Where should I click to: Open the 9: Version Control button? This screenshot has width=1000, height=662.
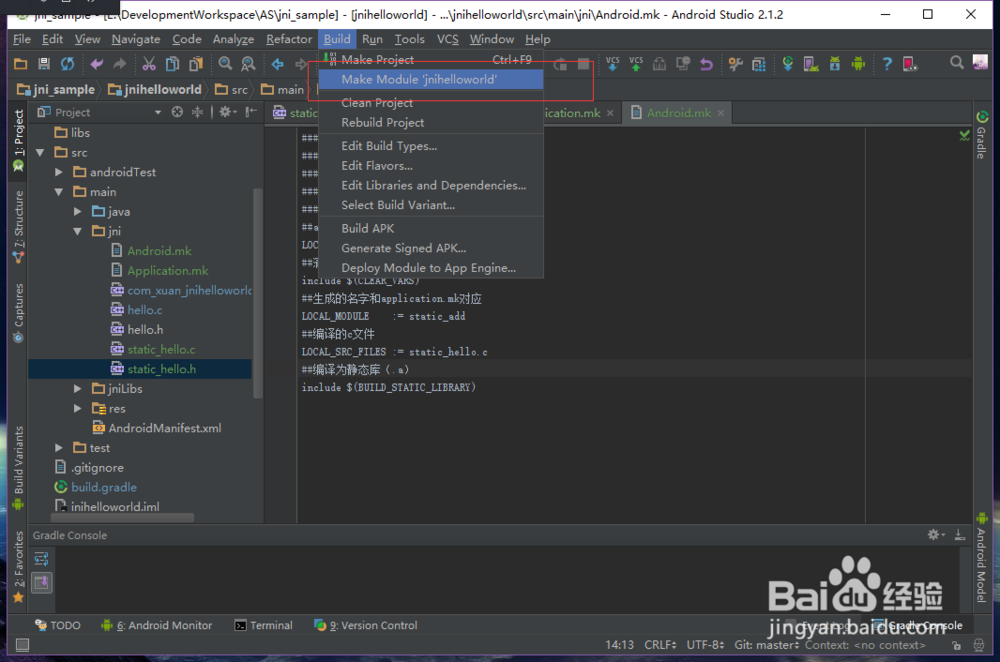point(366,625)
